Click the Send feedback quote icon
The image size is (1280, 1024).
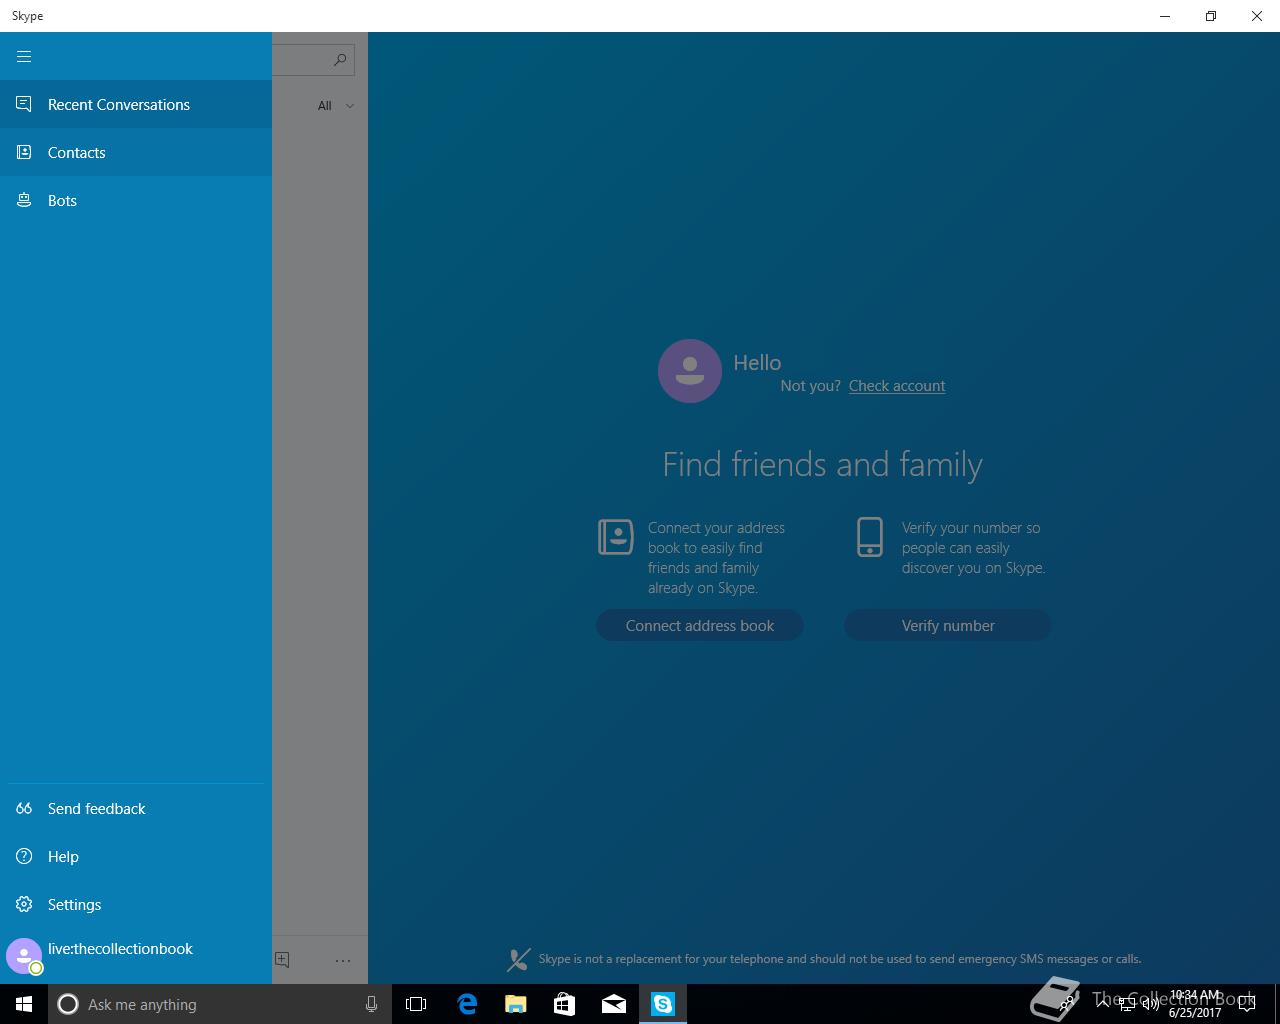point(24,808)
